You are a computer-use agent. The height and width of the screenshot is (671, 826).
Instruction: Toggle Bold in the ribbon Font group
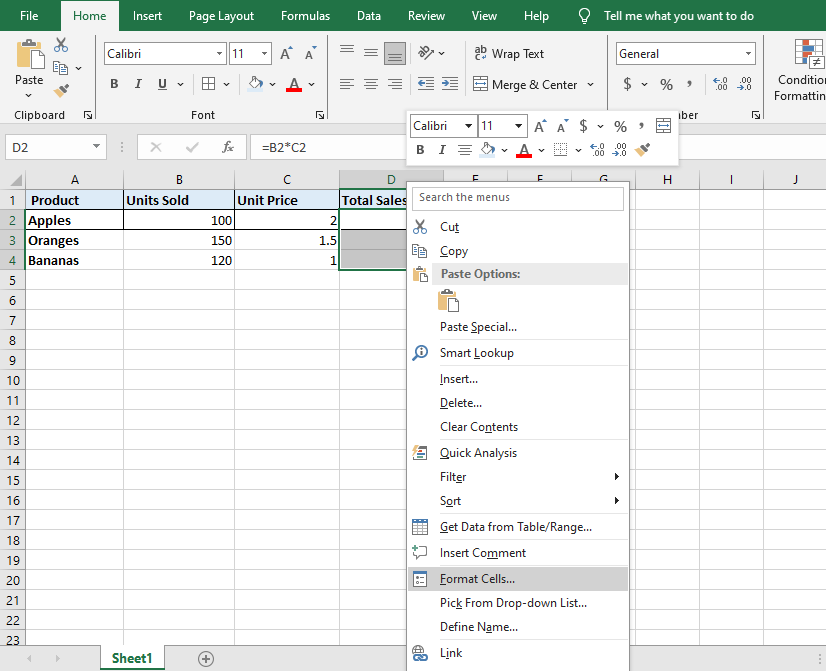pyautogui.click(x=114, y=85)
